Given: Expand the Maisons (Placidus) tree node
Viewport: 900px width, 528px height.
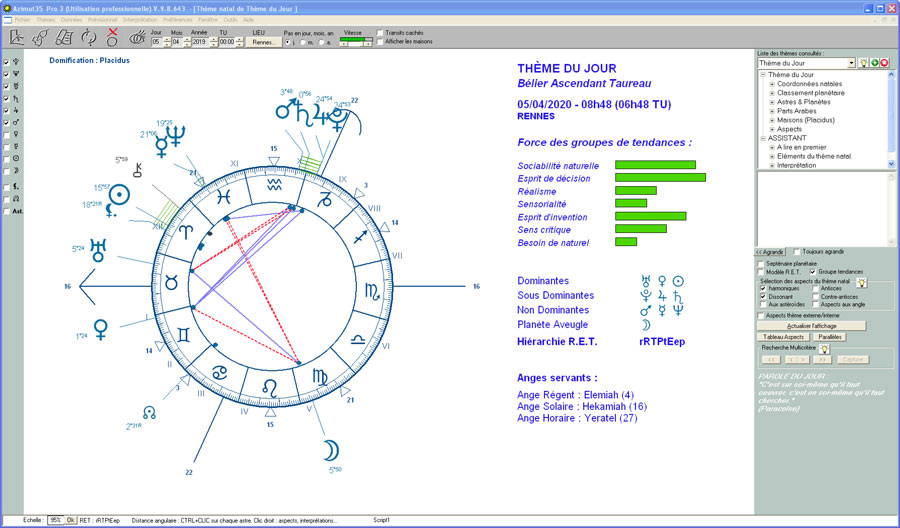Looking at the screenshot, I should pyautogui.click(x=772, y=120).
